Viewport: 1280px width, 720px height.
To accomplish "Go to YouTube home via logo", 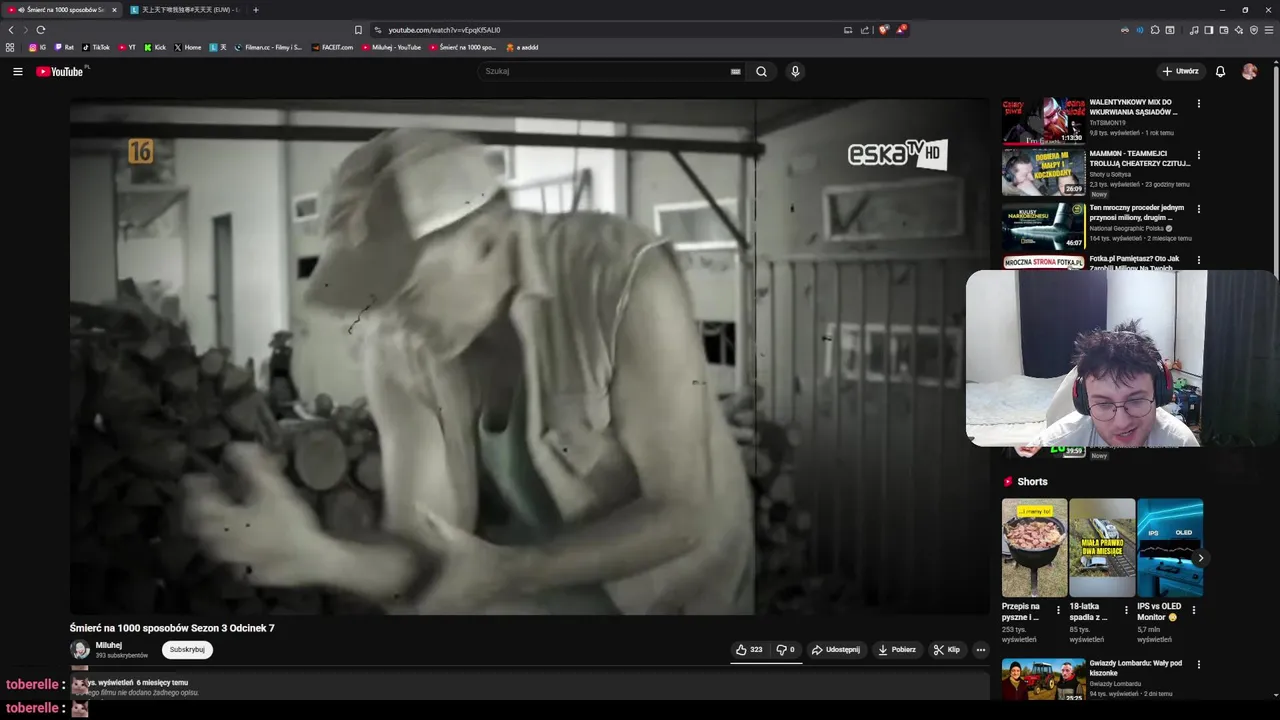I will pyautogui.click(x=61, y=71).
